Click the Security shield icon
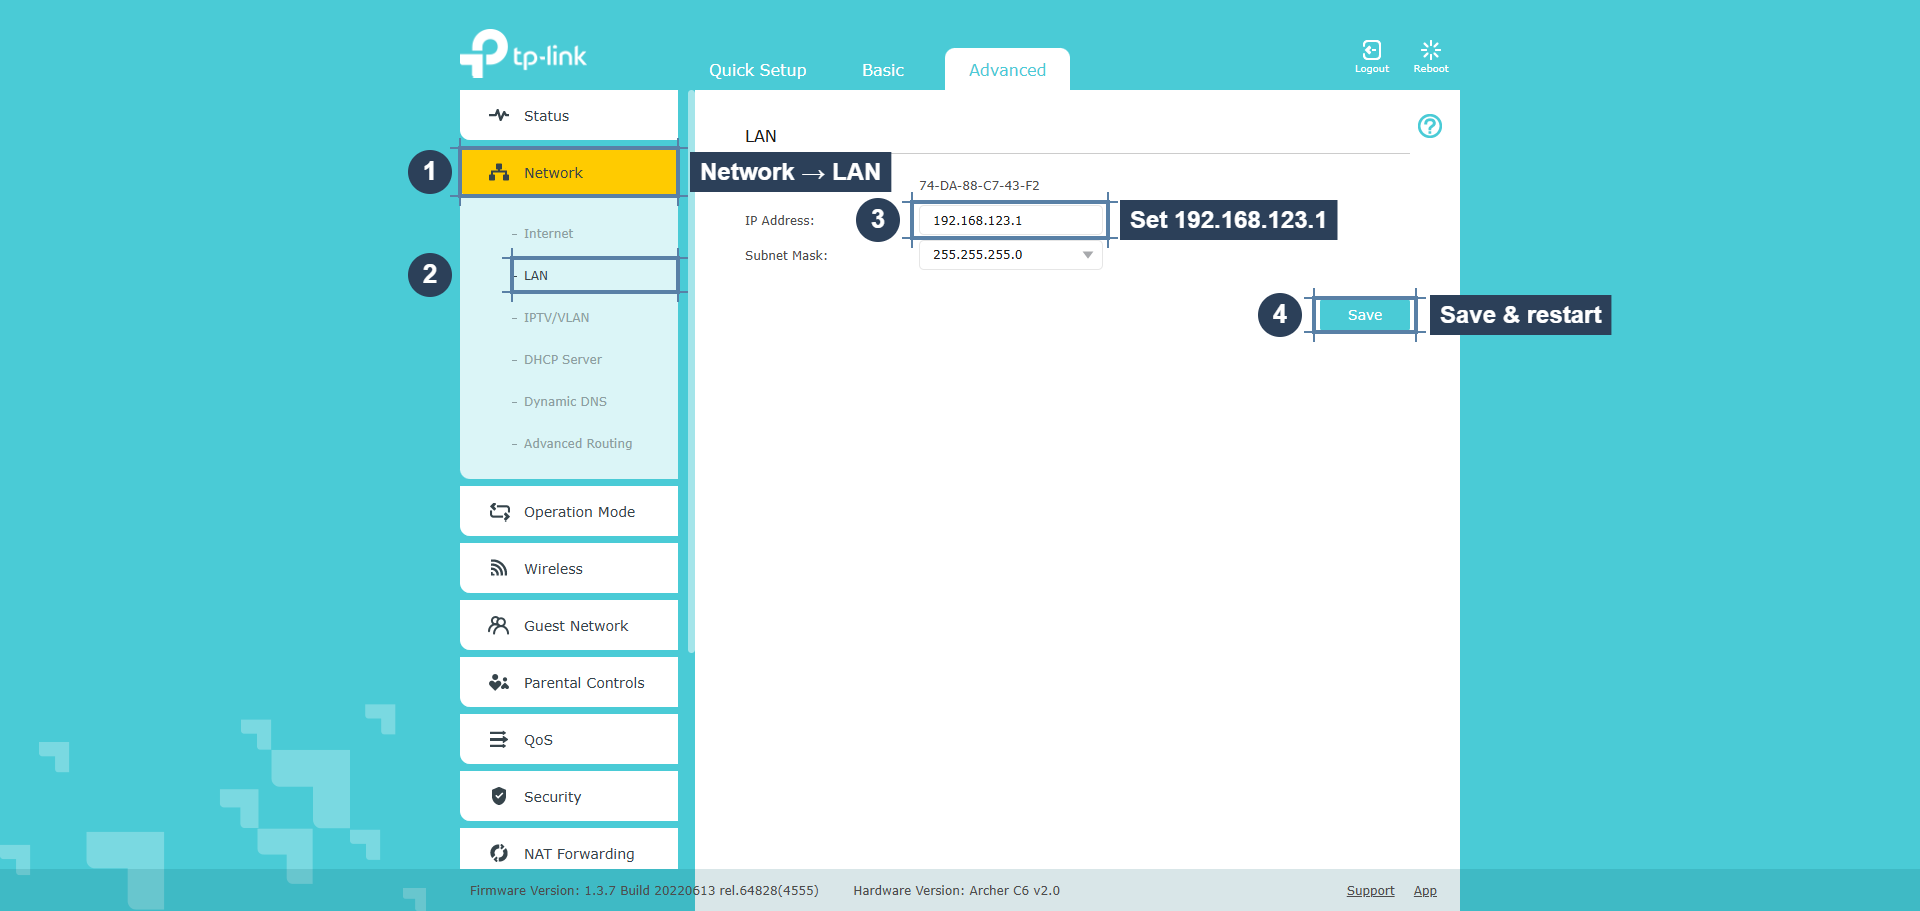Image resolution: width=1920 pixels, height=911 pixels. pos(498,797)
